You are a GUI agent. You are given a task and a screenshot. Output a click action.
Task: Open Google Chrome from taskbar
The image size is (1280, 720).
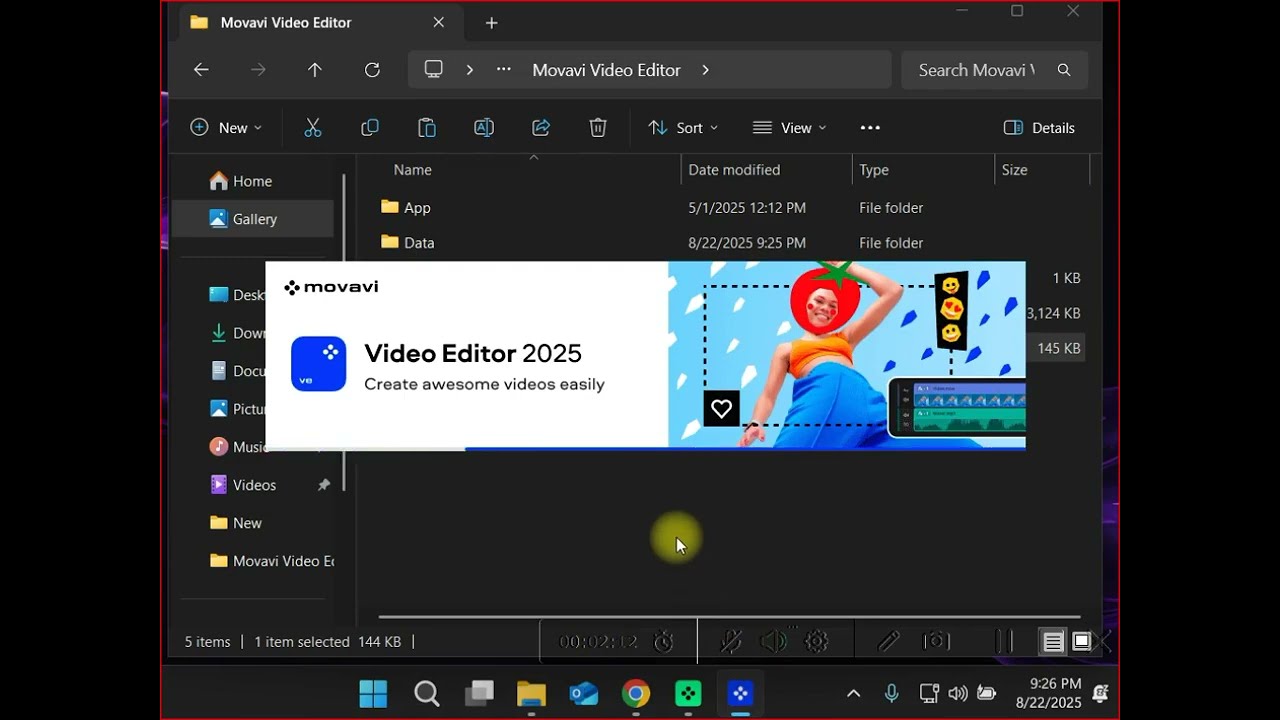(636, 693)
